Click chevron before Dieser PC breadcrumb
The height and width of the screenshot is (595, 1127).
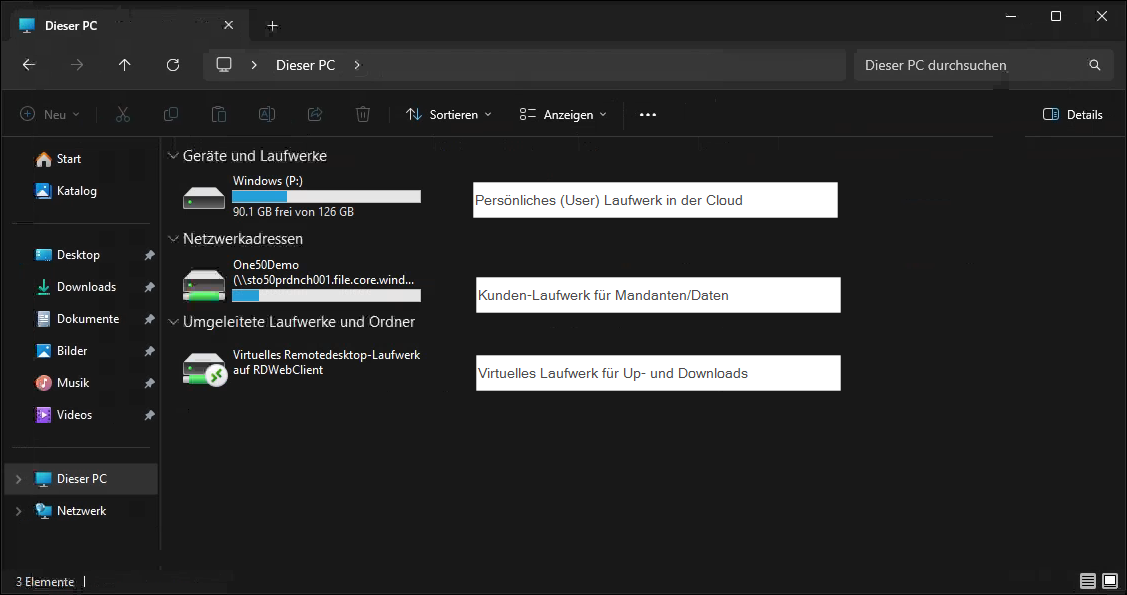click(254, 65)
